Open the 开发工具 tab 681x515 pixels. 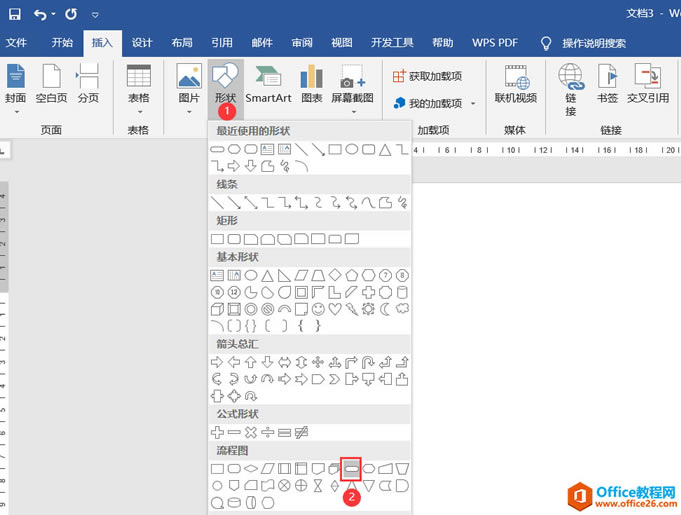pos(392,43)
